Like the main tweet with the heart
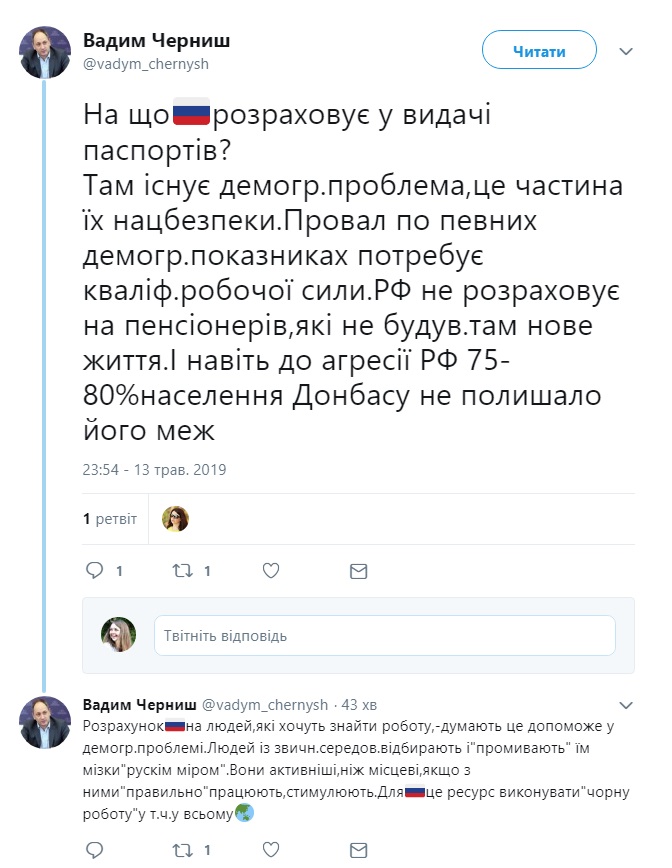672x868 pixels. pyautogui.click(x=269, y=568)
